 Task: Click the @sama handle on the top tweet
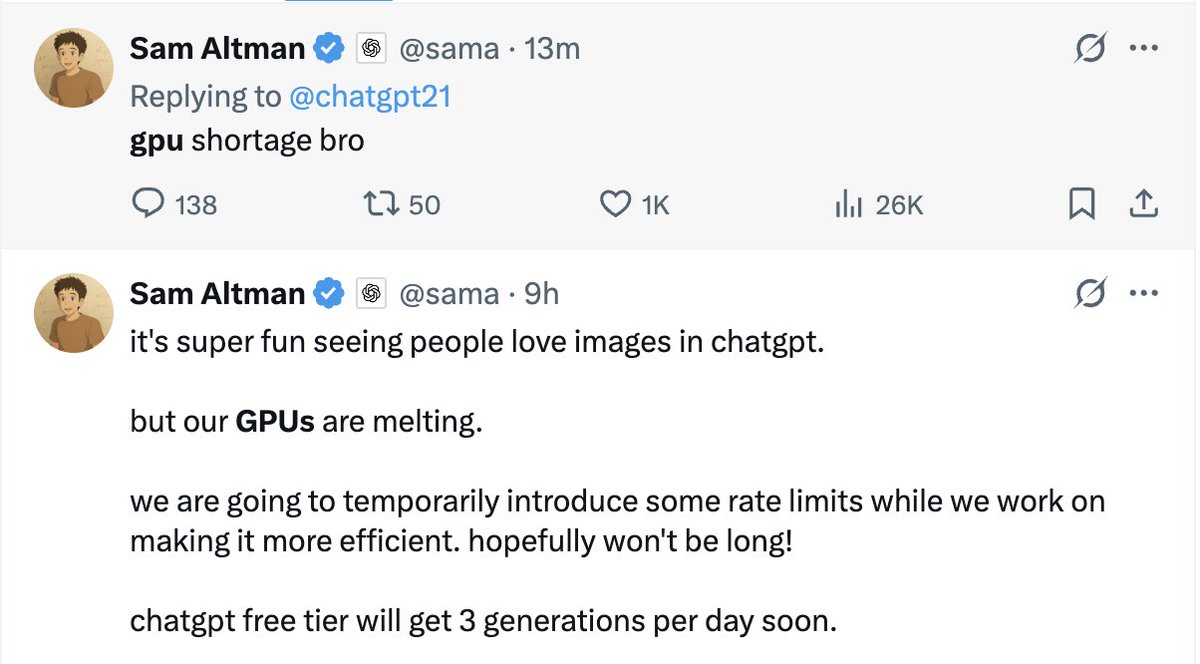[x=450, y=48]
